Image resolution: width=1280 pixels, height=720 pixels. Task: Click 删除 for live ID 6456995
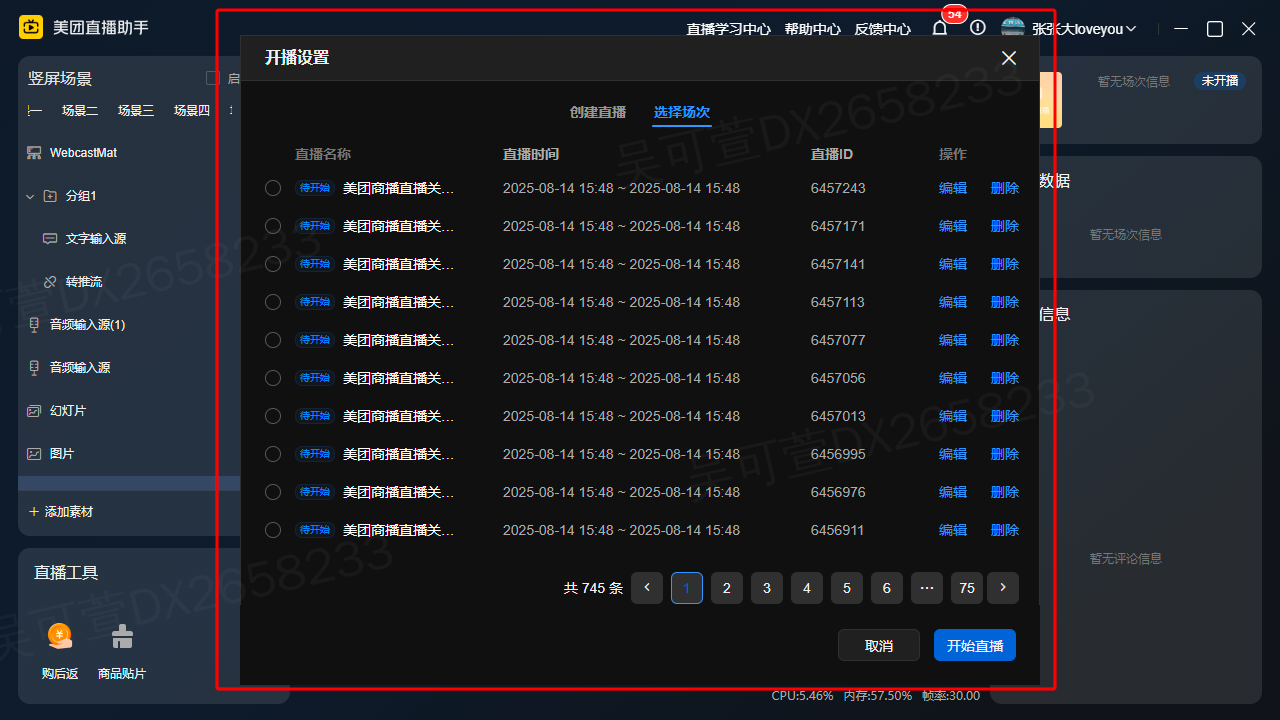coord(1005,454)
